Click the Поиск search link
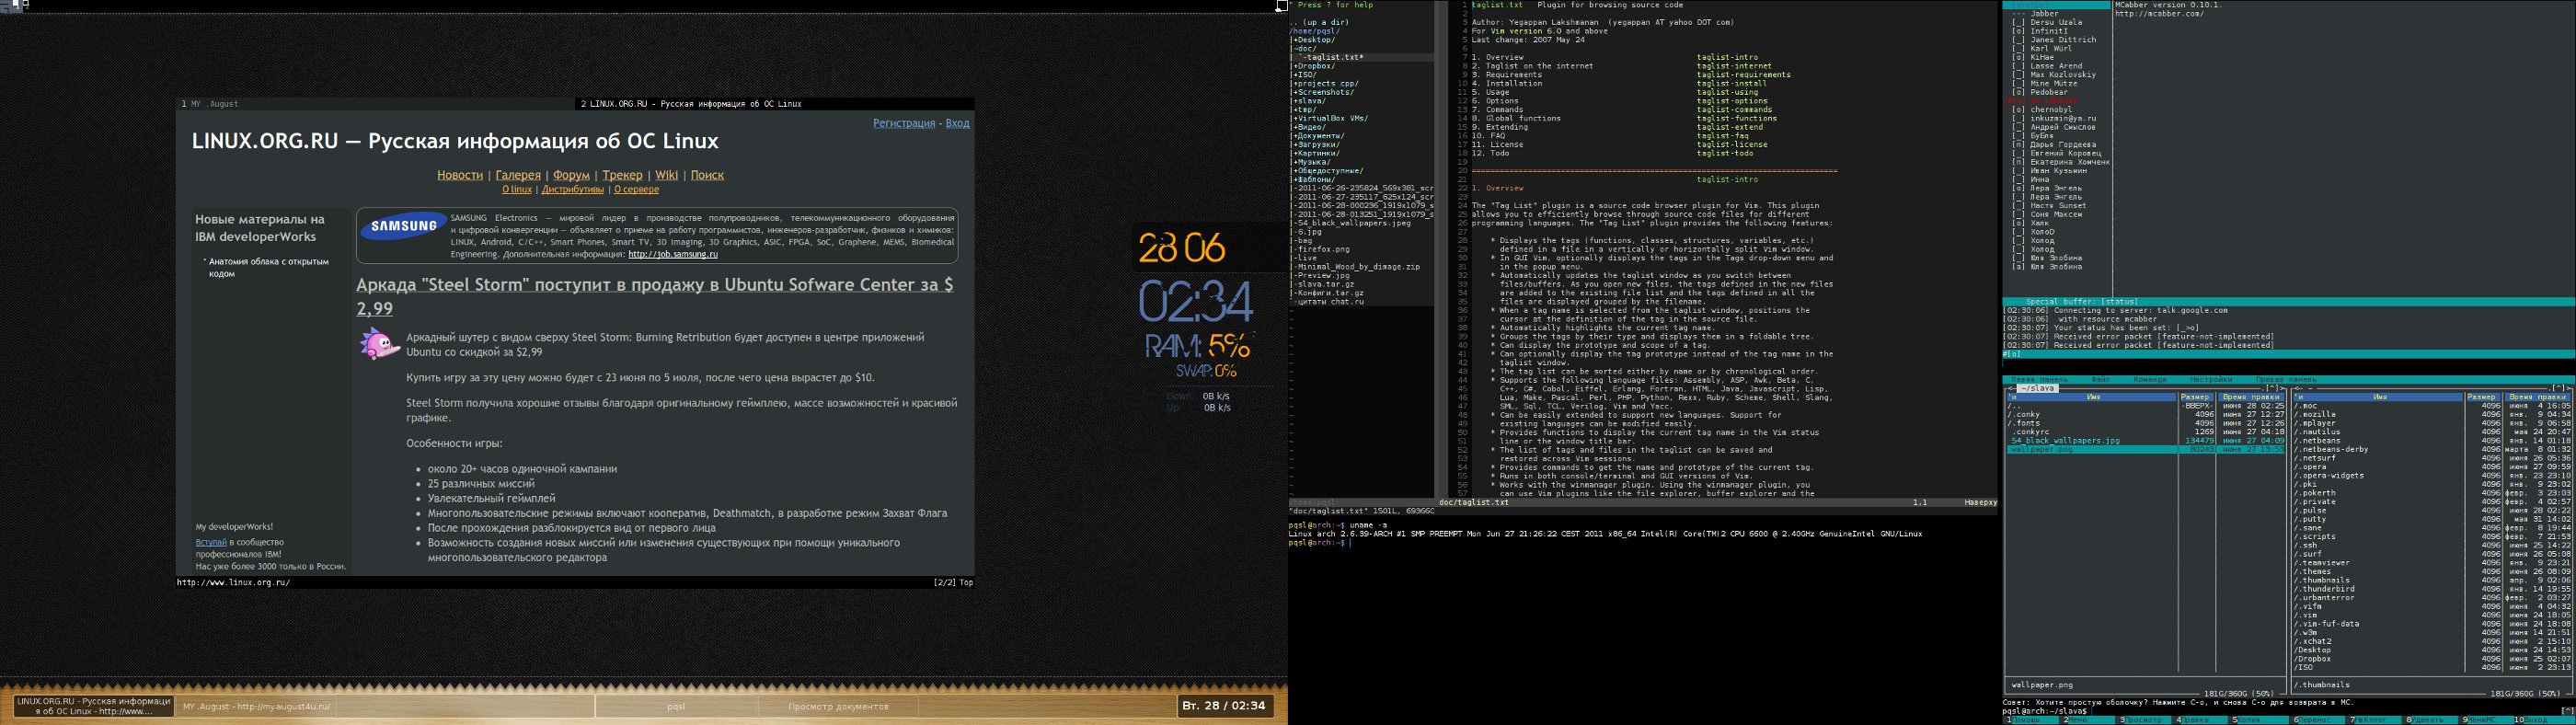 click(707, 175)
